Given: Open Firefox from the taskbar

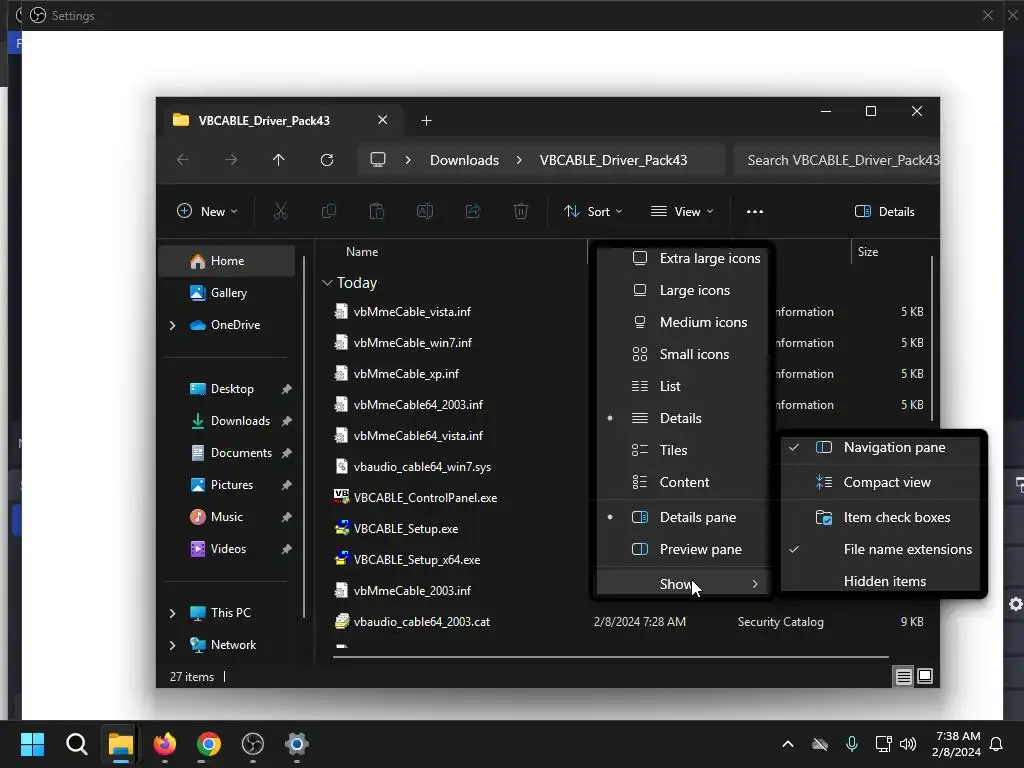Looking at the screenshot, I should click(165, 744).
